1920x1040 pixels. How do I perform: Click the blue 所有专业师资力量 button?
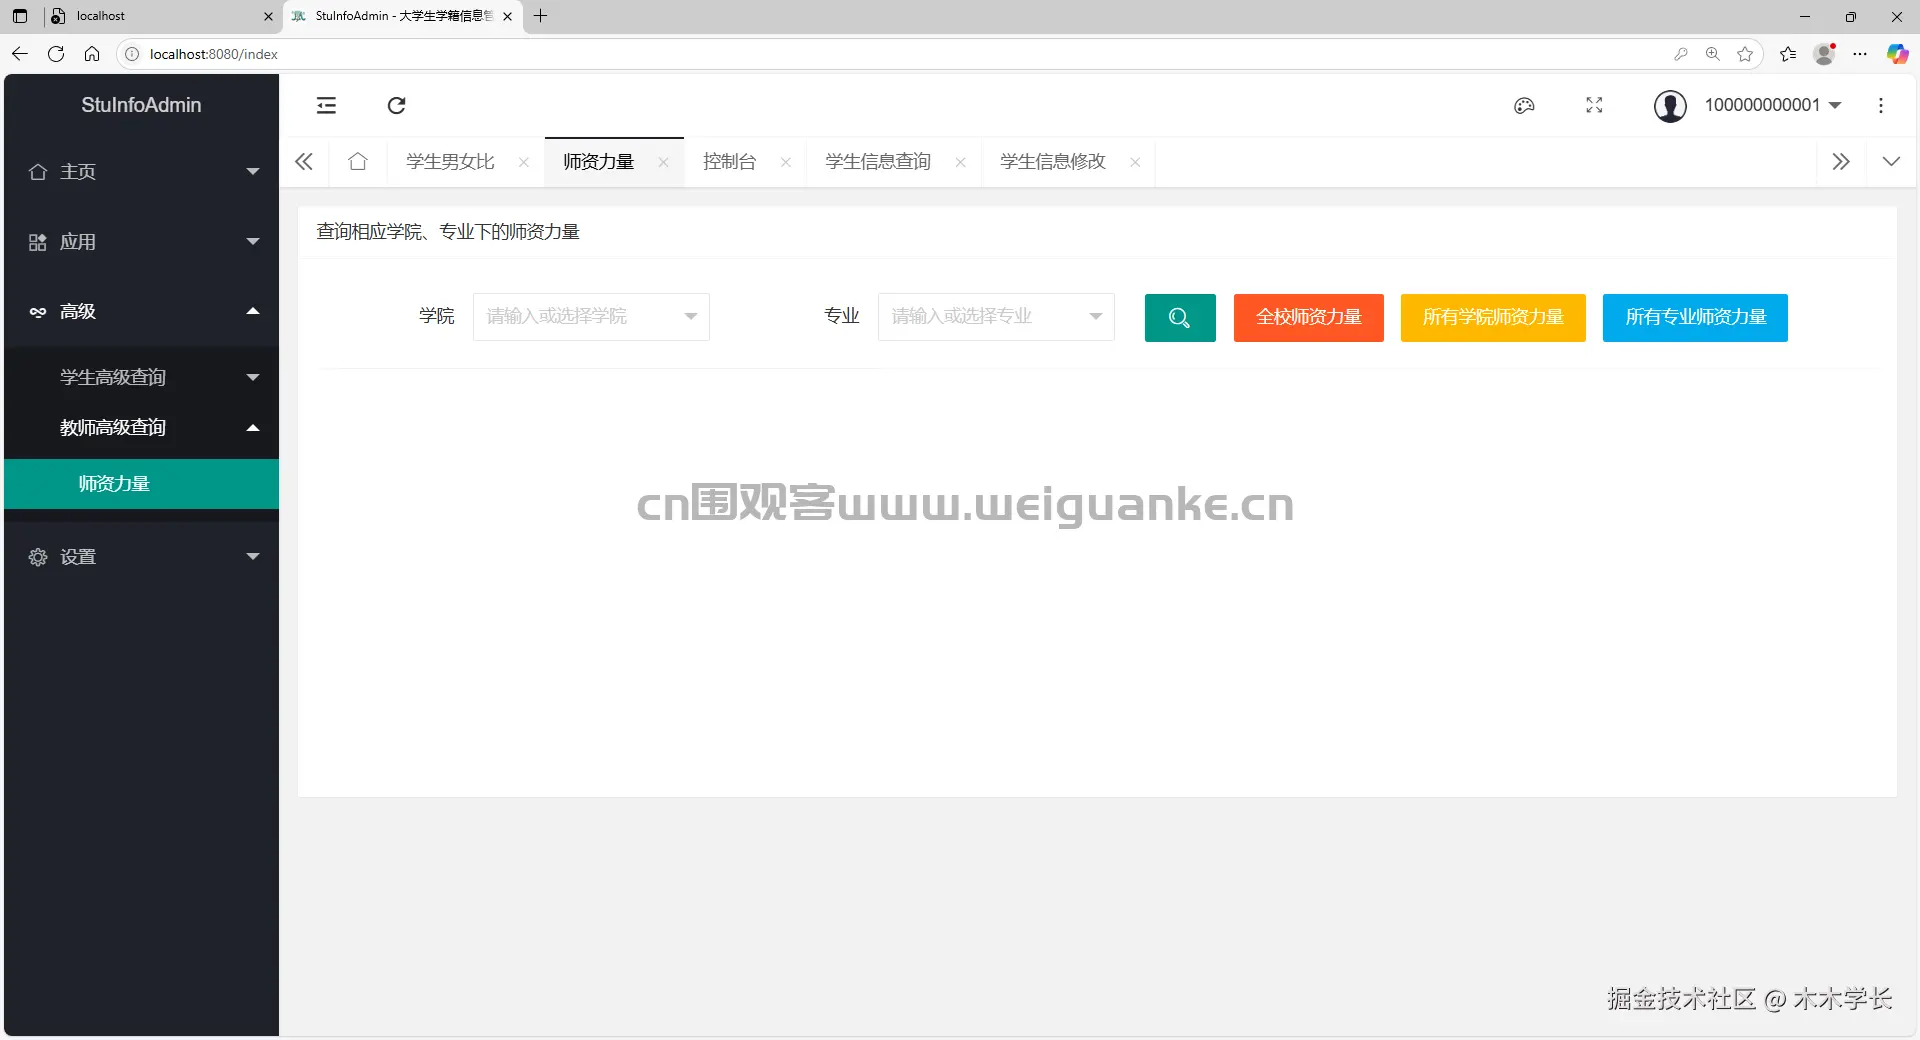coord(1694,317)
